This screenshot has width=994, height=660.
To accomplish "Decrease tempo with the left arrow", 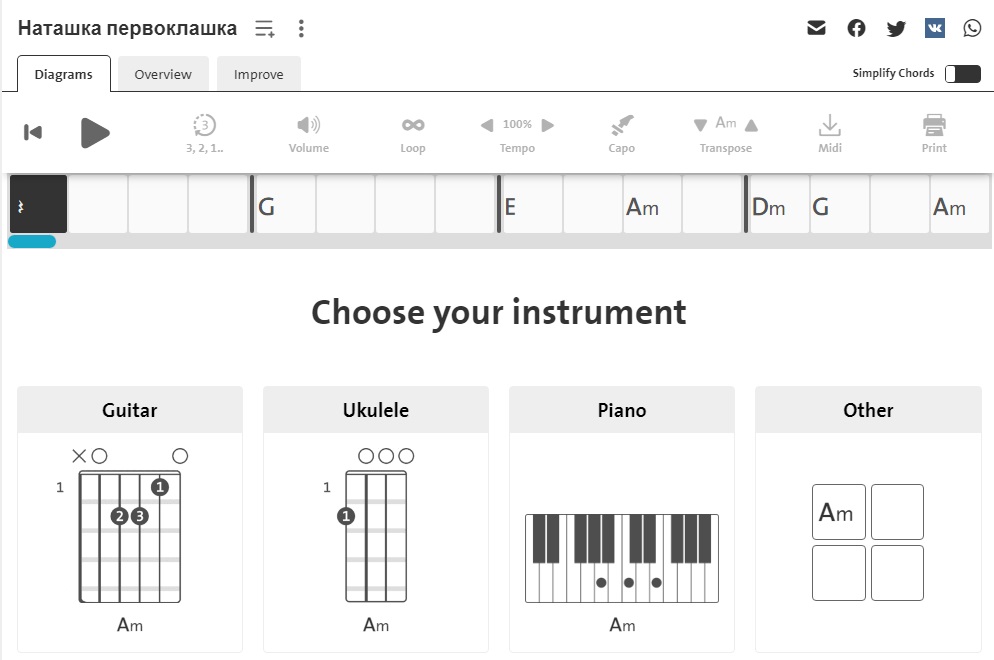I will coord(487,125).
